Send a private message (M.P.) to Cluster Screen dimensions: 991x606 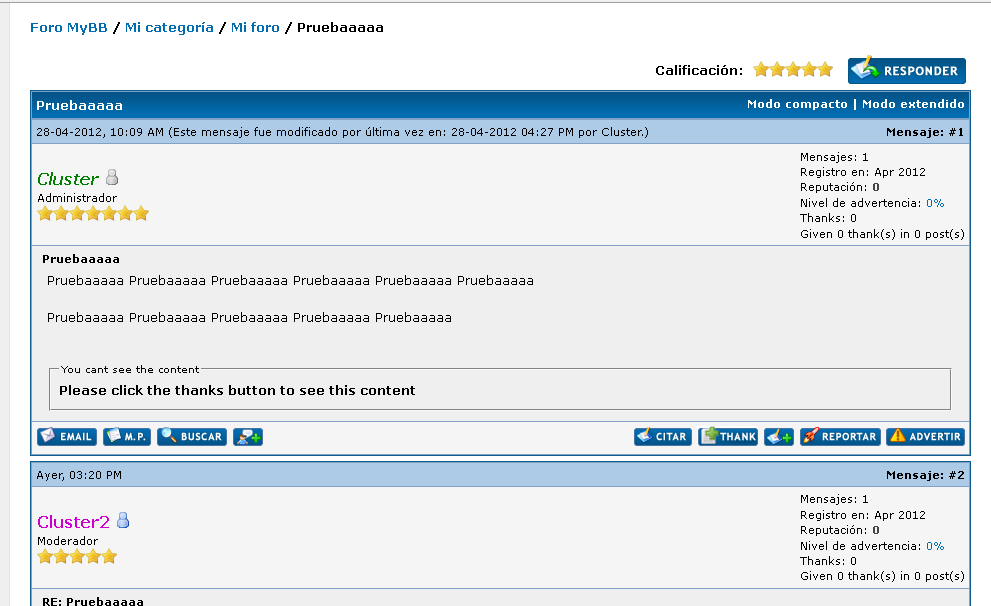[x=127, y=437]
